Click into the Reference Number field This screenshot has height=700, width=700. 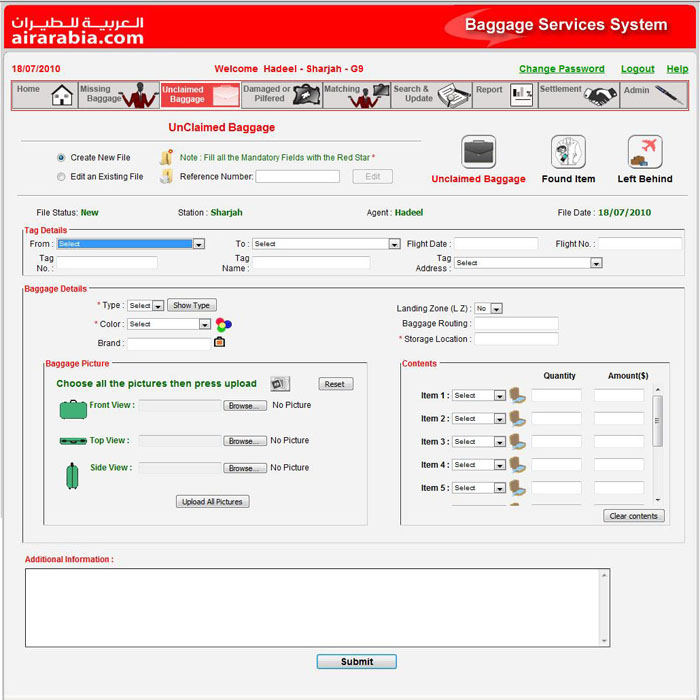pyautogui.click(x=297, y=177)
